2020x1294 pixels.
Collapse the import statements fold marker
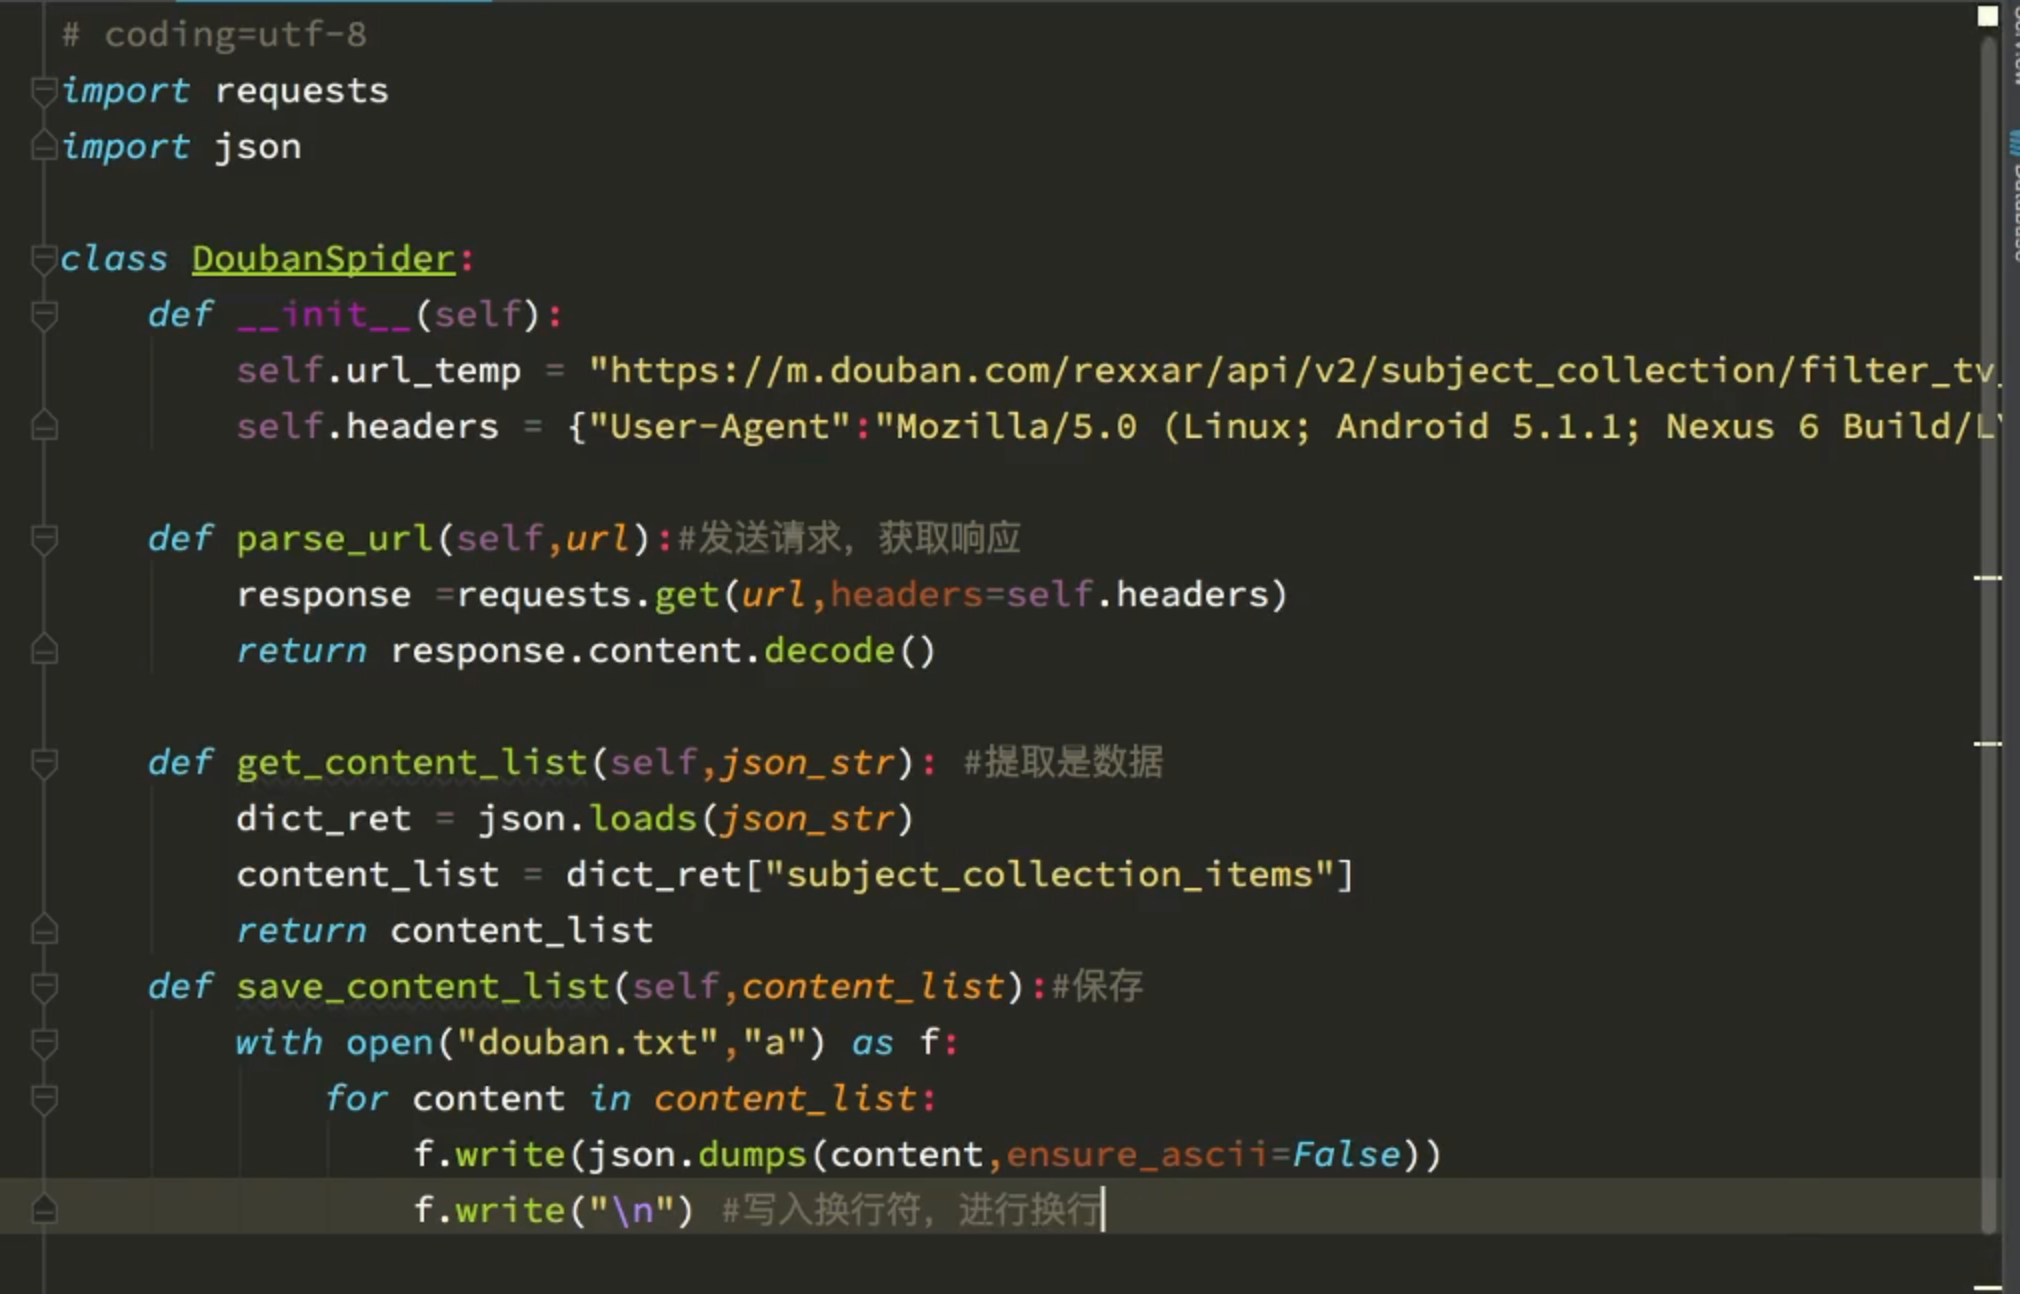[x=44, y=91]
